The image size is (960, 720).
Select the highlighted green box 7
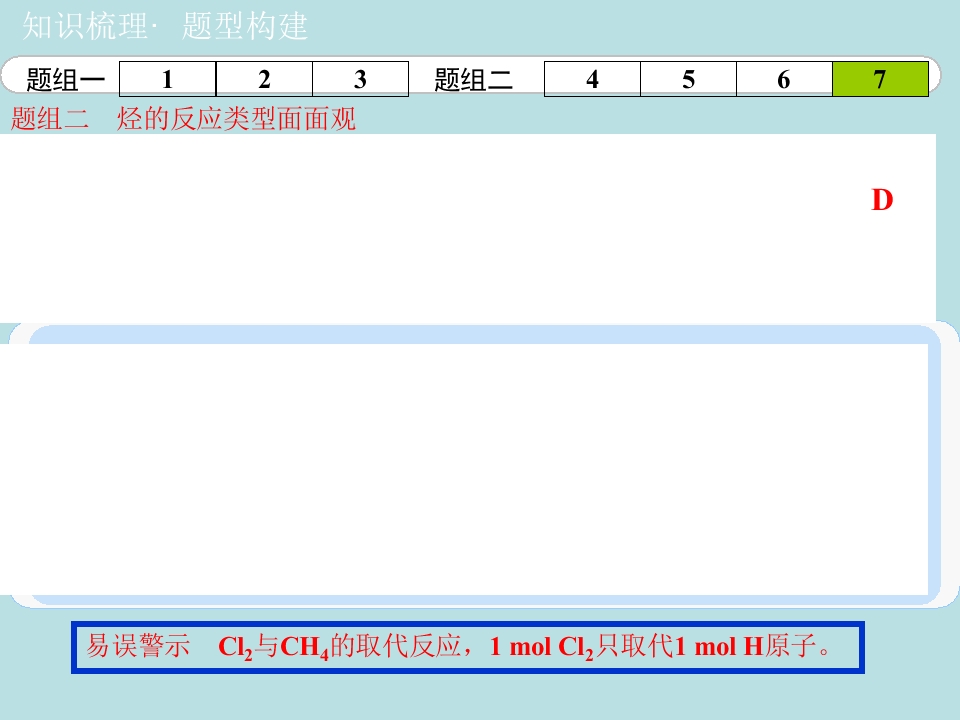point(880,79)
